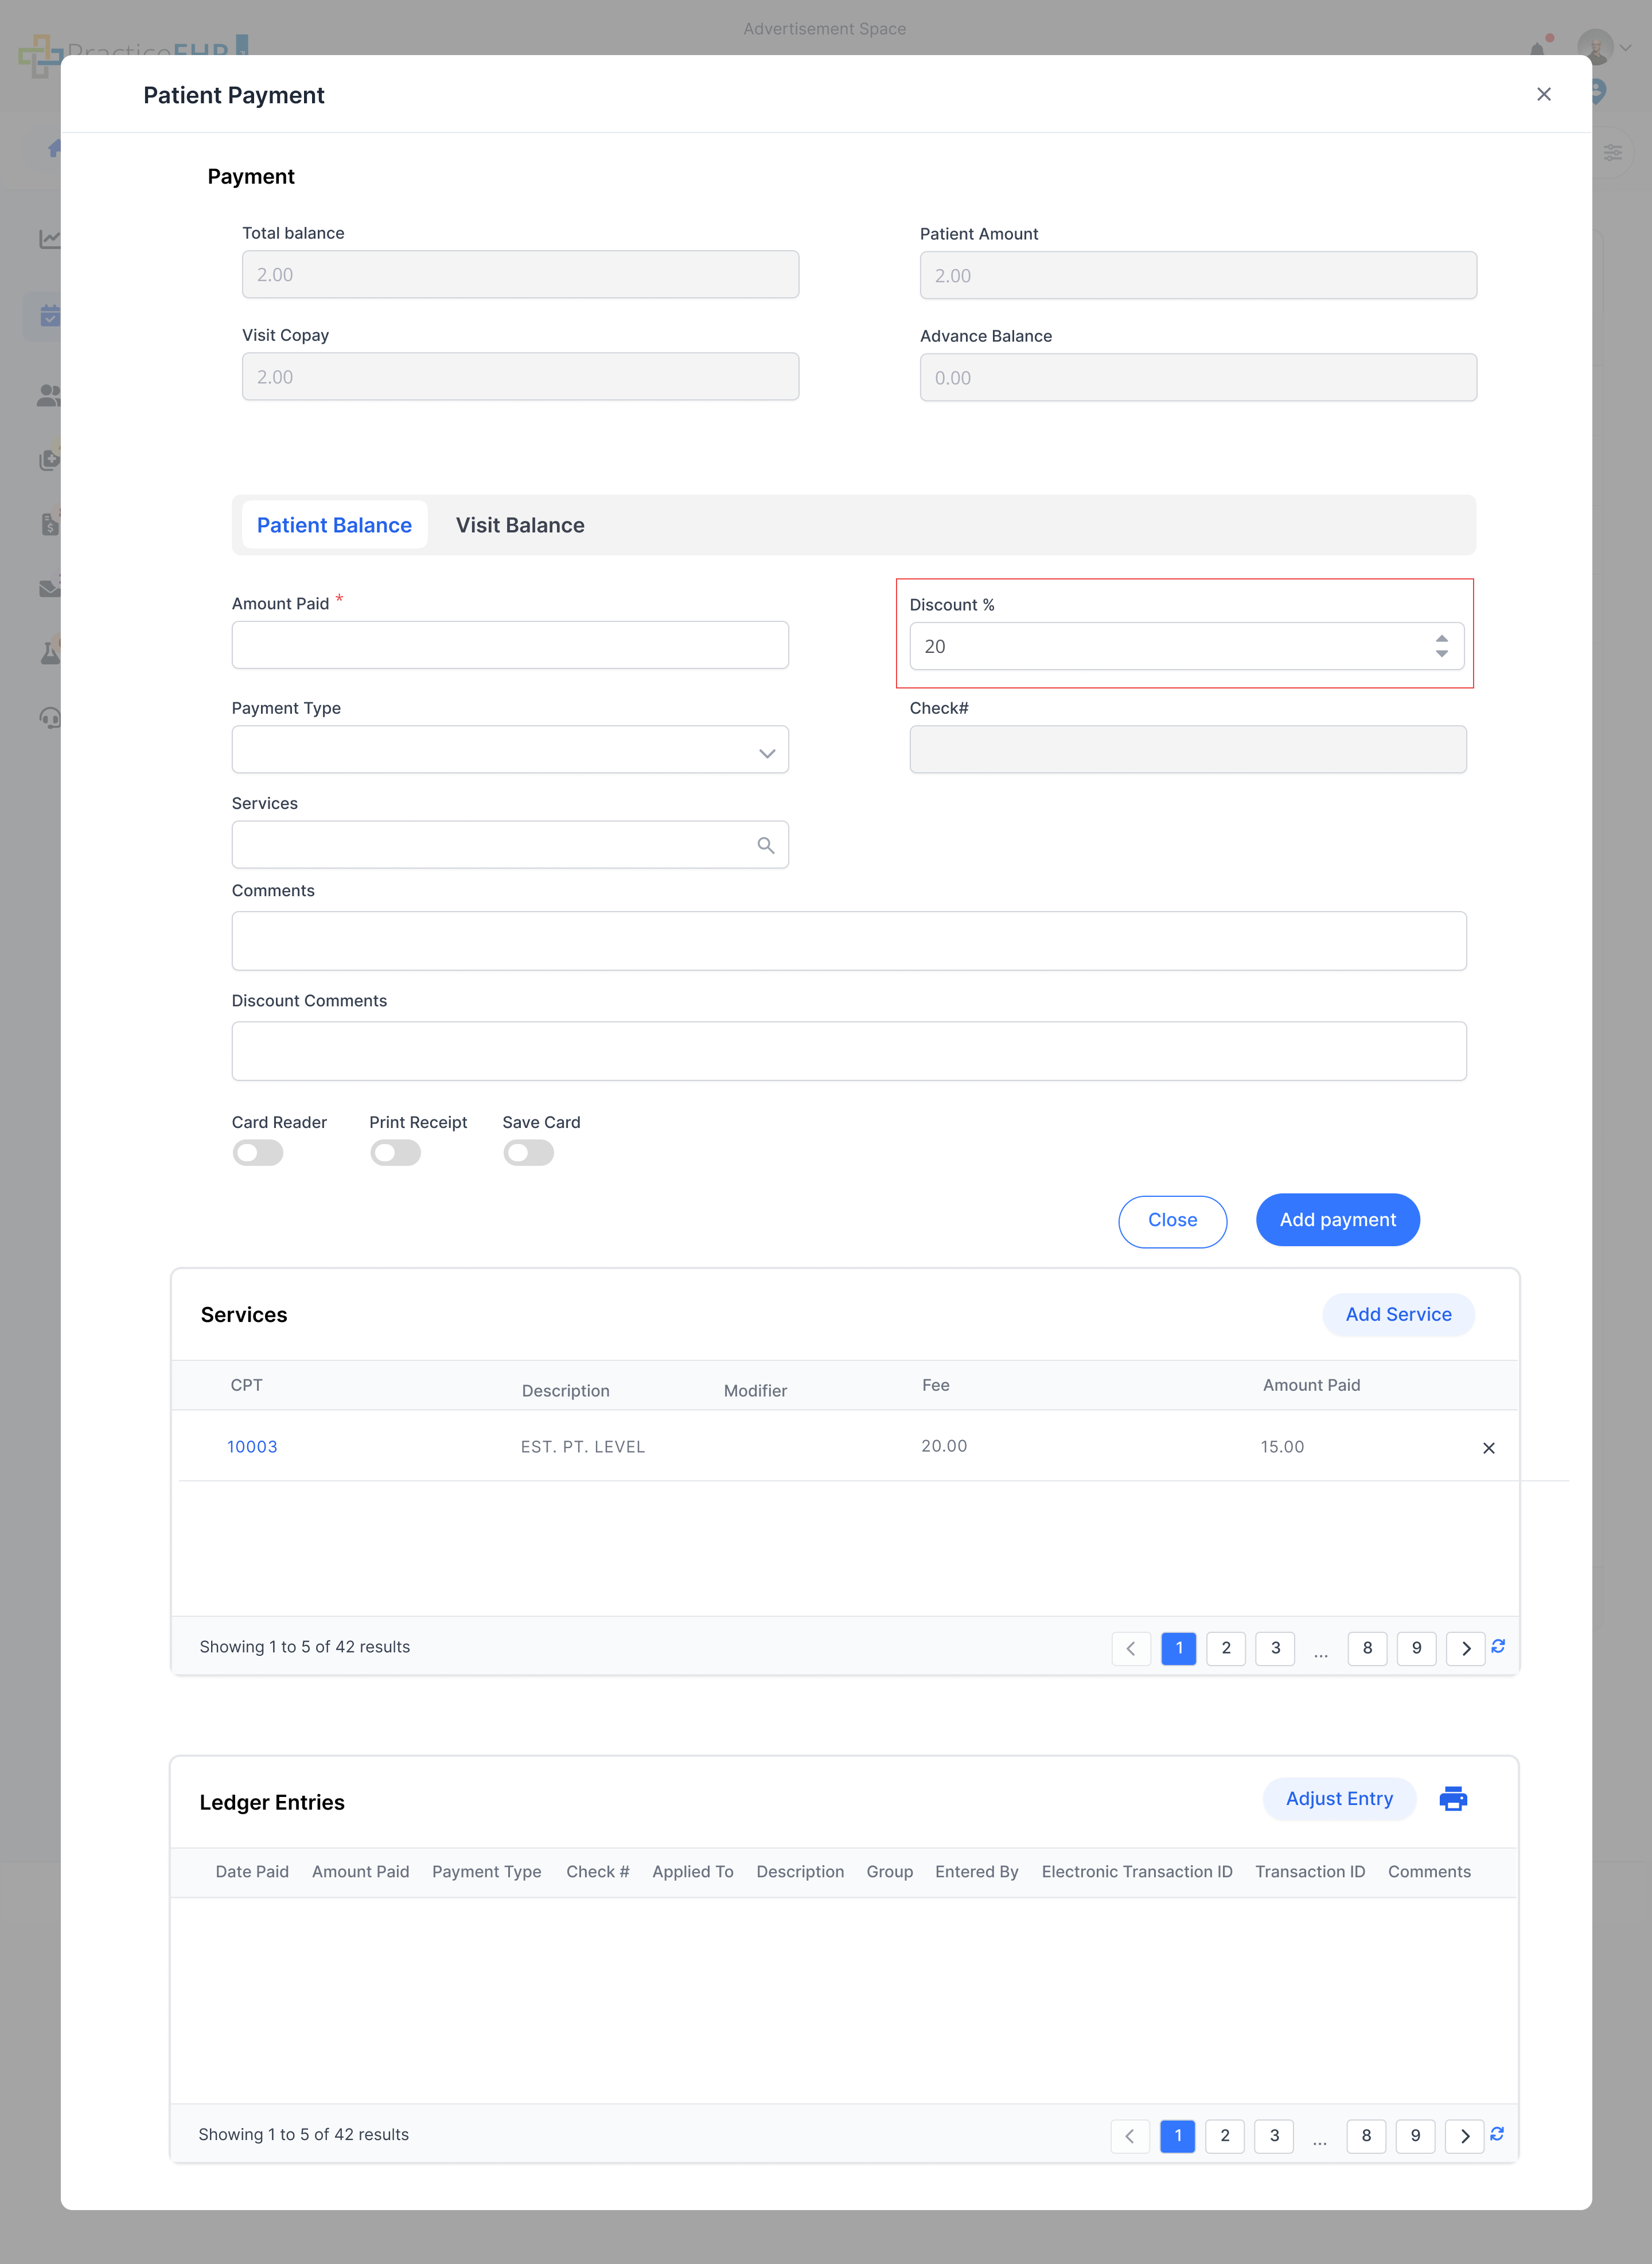Open the messages envelope icon in the sidebar

coord(50,588)
